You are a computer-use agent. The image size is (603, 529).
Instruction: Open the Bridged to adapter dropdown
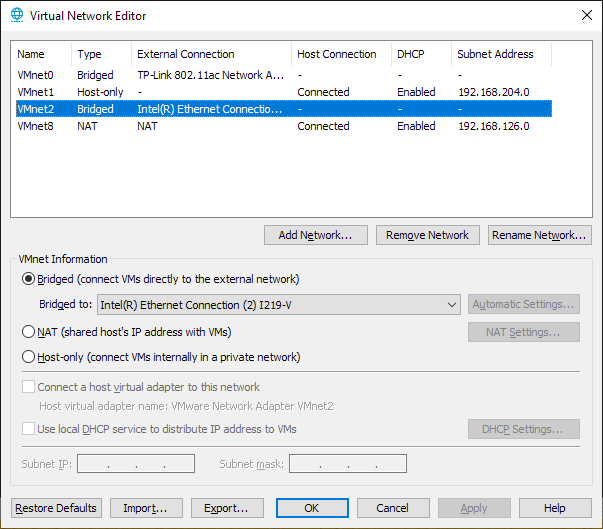point(278,305)
